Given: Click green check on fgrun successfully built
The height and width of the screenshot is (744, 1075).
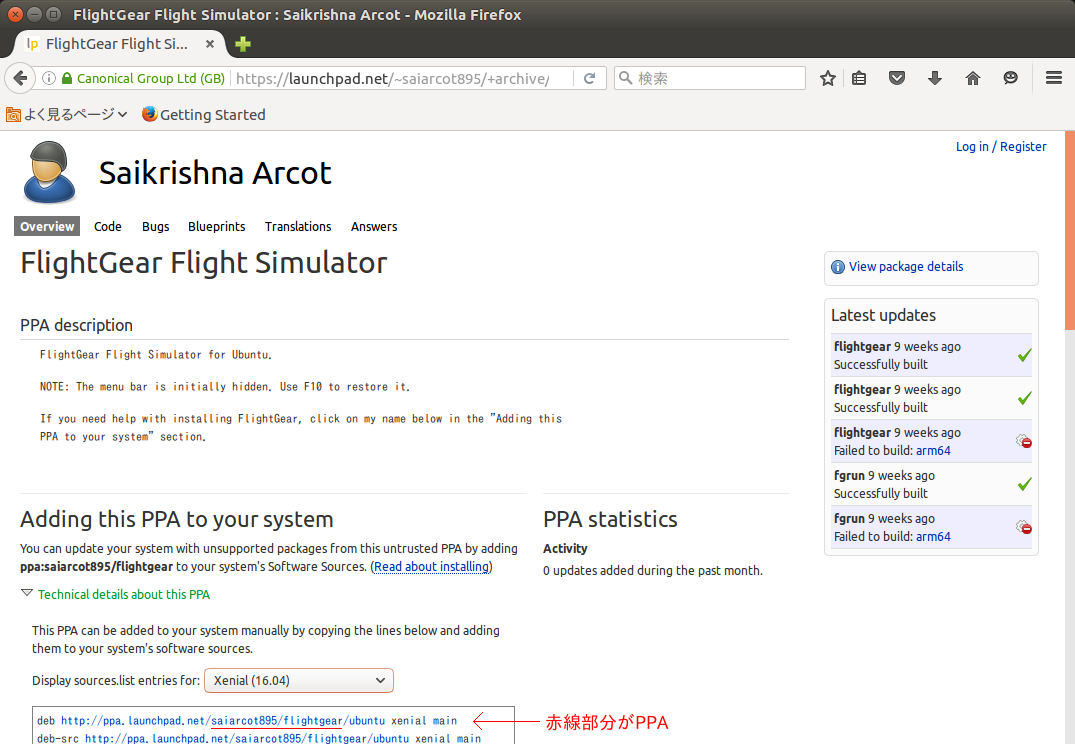Looking at the screenshot, I should (x=1024, y=484).
